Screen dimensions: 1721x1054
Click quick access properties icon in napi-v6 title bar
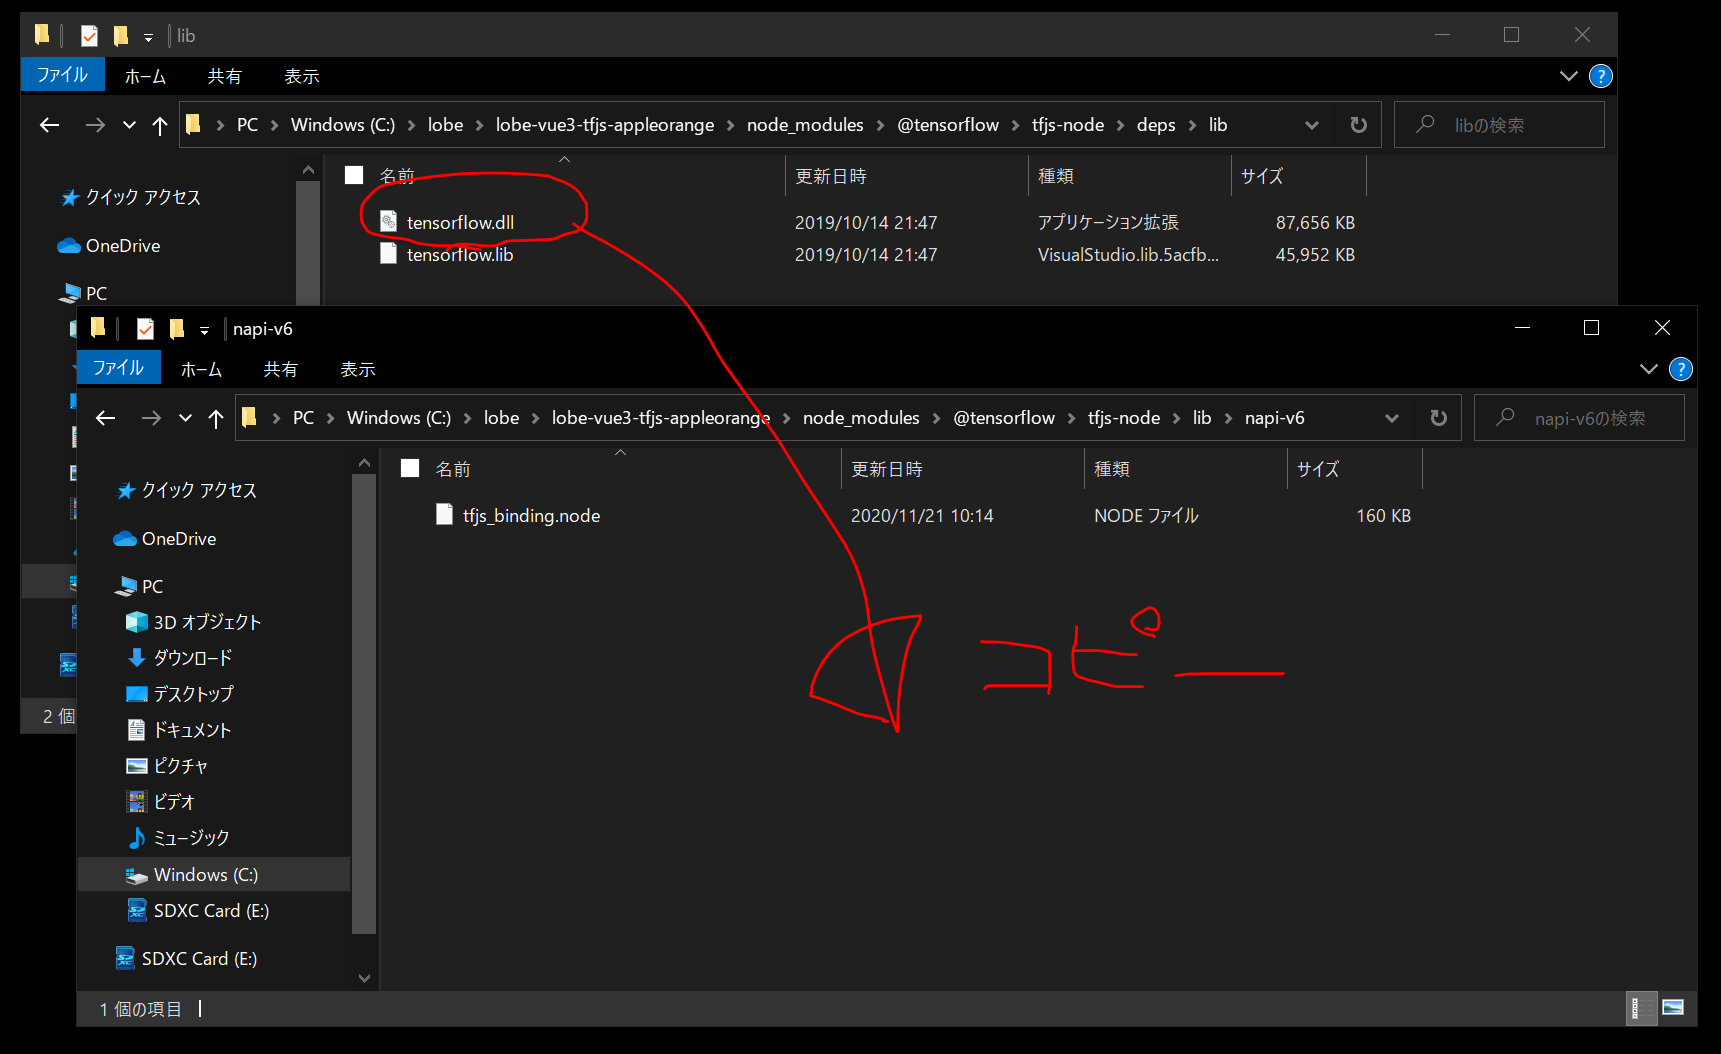click(145, 328)
